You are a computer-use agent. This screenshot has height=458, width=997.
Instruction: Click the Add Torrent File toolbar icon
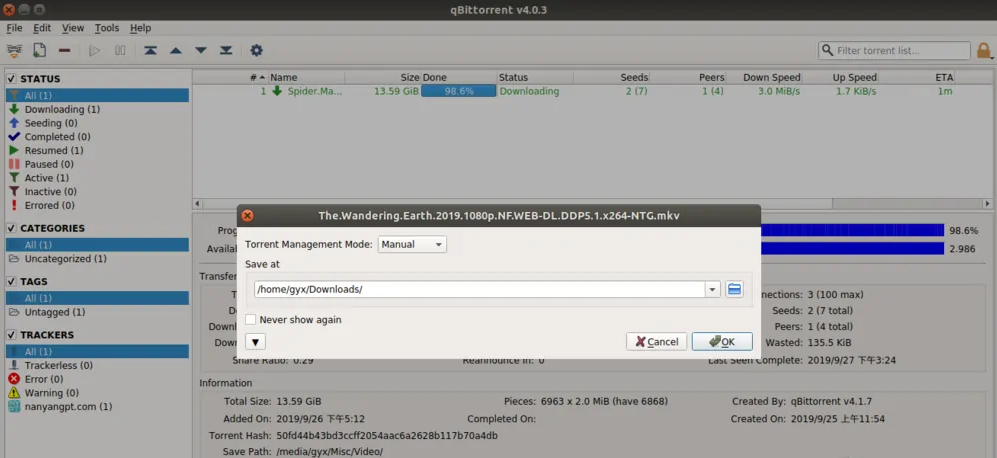point(39,50)
